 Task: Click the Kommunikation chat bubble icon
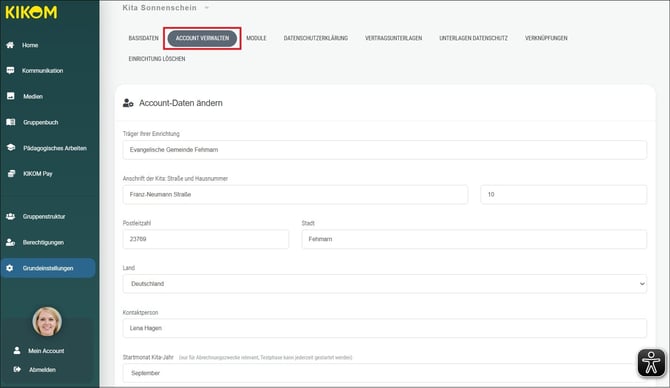(x=10, y=71)
